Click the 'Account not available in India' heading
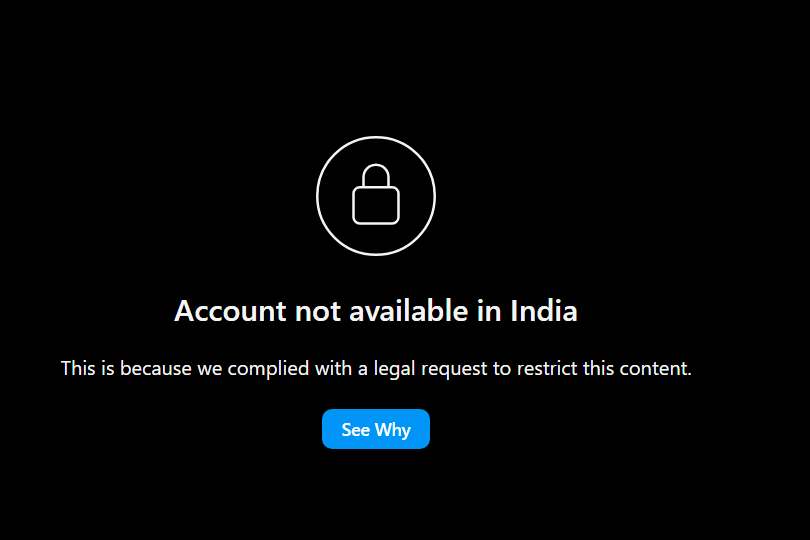The image size is (810, 540). [x=376, y=311]
